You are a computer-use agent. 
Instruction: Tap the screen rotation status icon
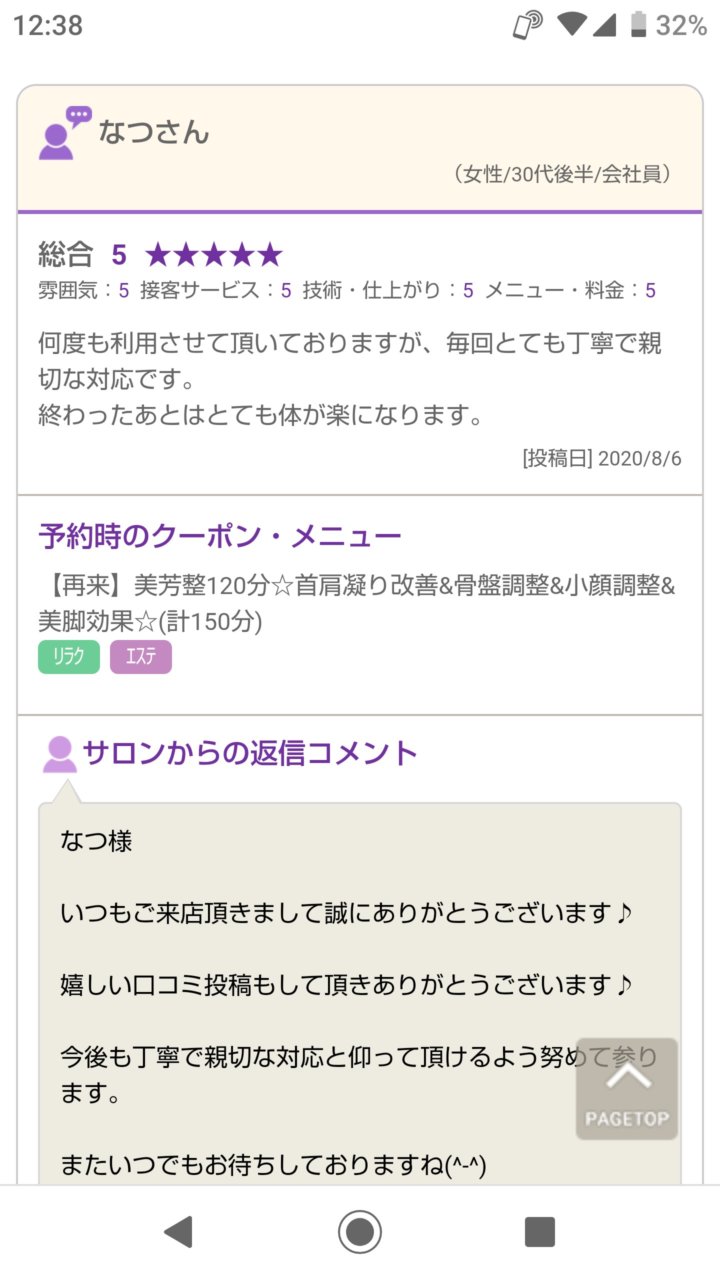coord(527,25)
